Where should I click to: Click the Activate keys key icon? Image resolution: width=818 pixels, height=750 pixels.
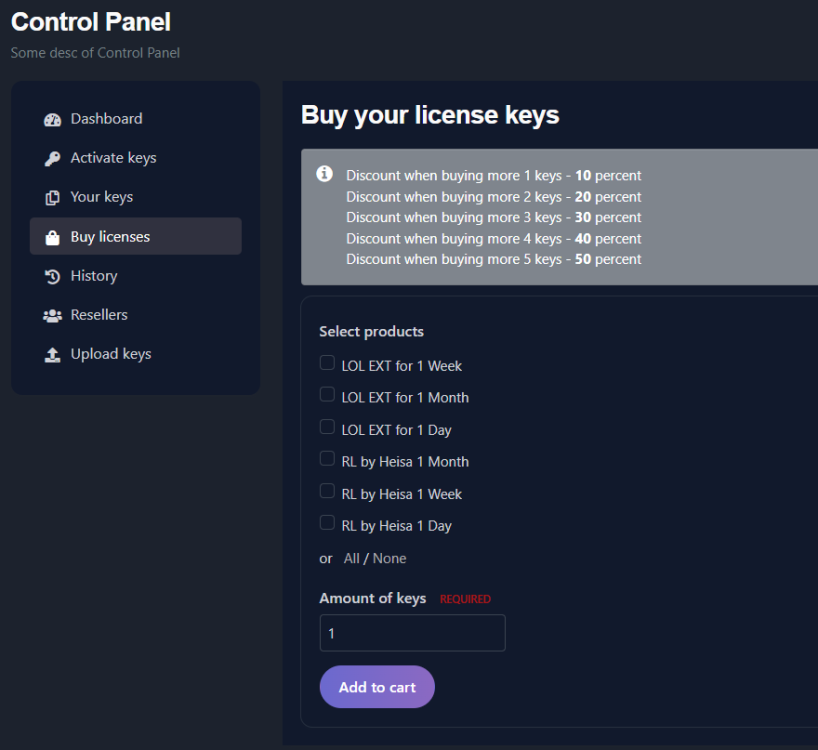click(x=53, y=158)
